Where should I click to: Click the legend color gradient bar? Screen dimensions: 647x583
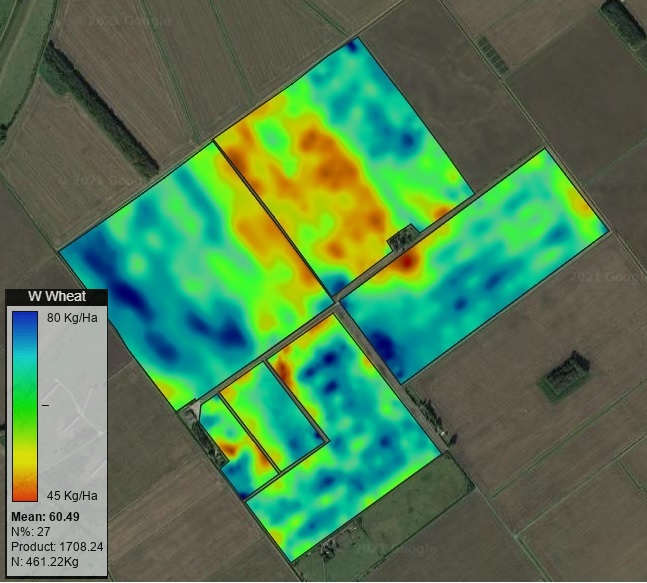tap(25, 406)
